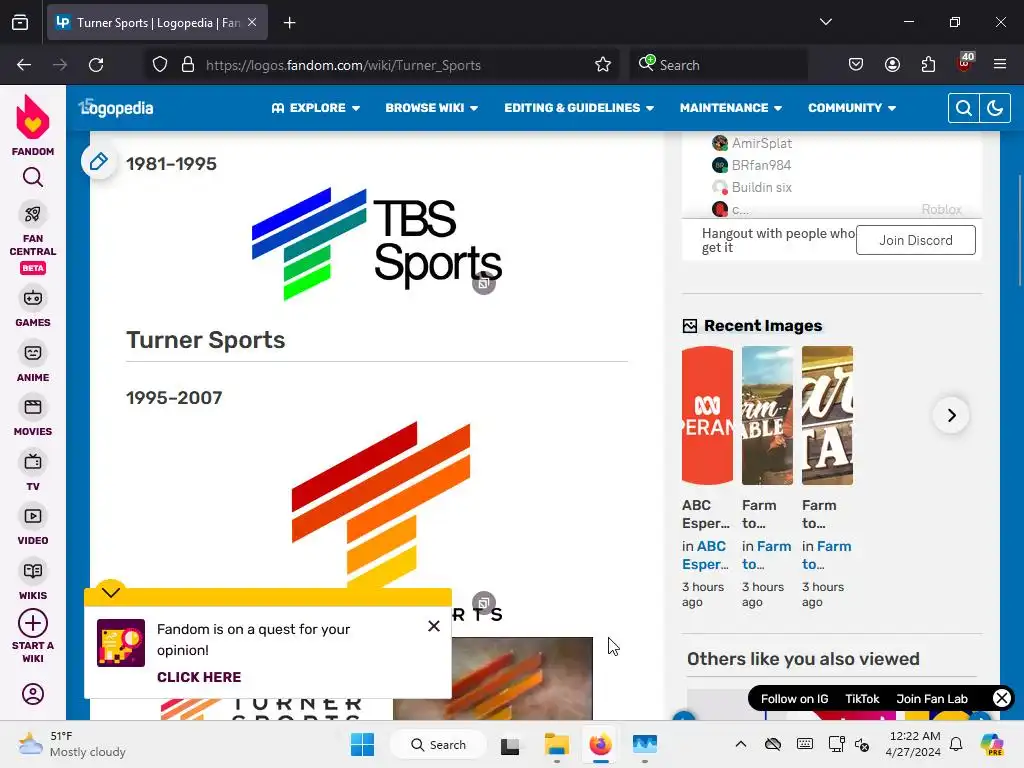Viewport: 1024px width, 768px height.
Task: Go back to previous page
Action: coord(24,65)
